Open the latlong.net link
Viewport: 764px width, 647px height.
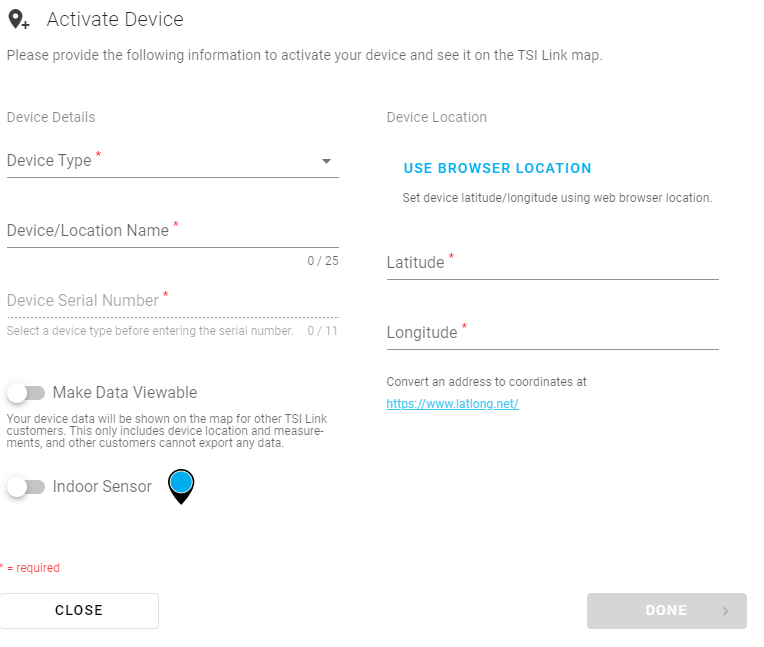point(452,404)
